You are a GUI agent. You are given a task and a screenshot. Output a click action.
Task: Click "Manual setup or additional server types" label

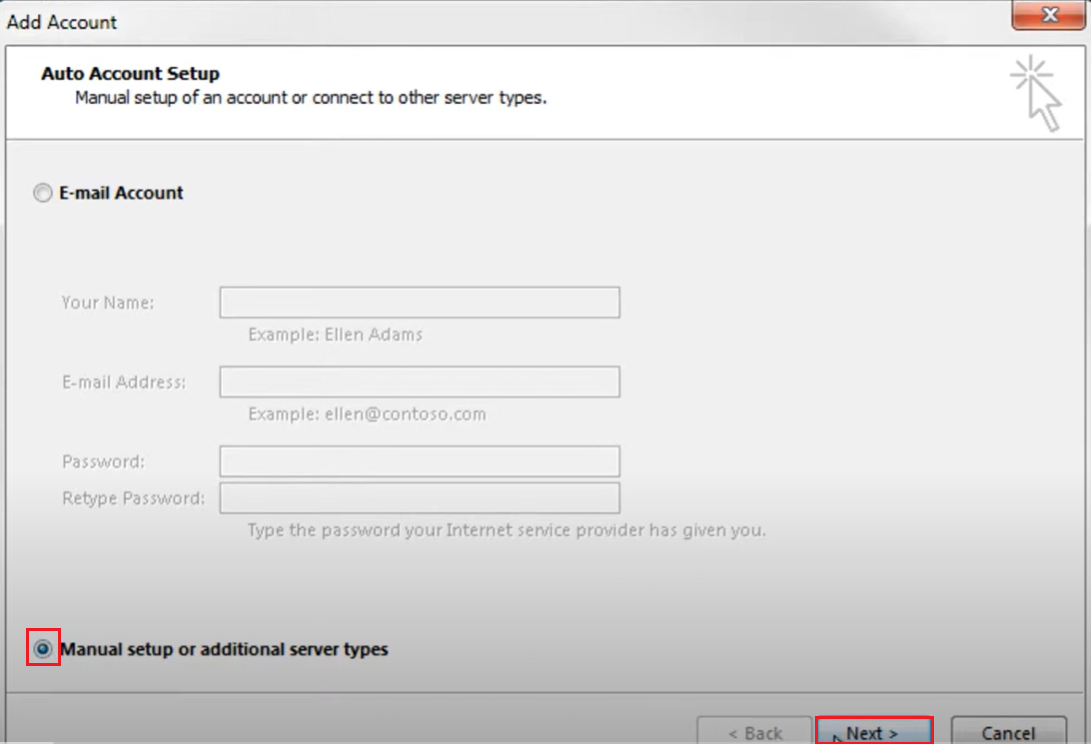(x=224, y=649)
